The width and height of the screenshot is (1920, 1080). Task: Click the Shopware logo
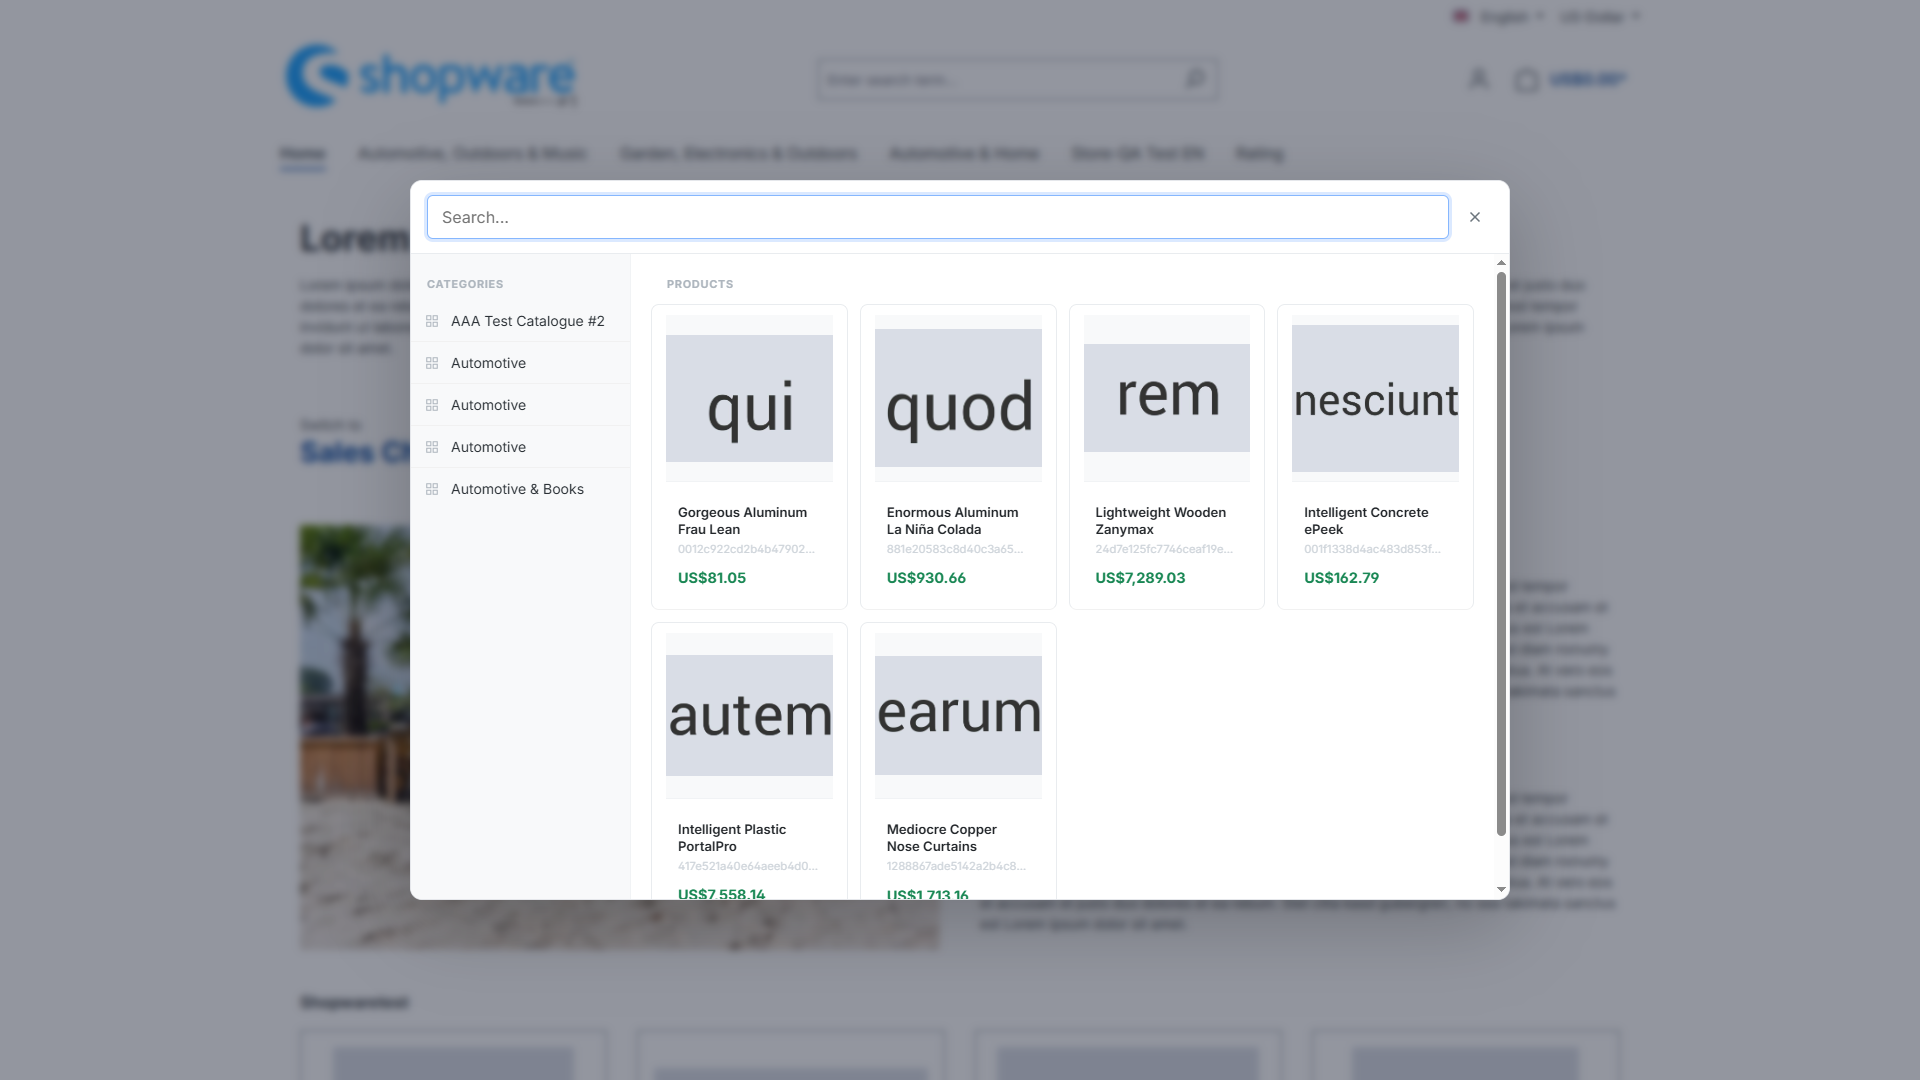click(431, 75)
